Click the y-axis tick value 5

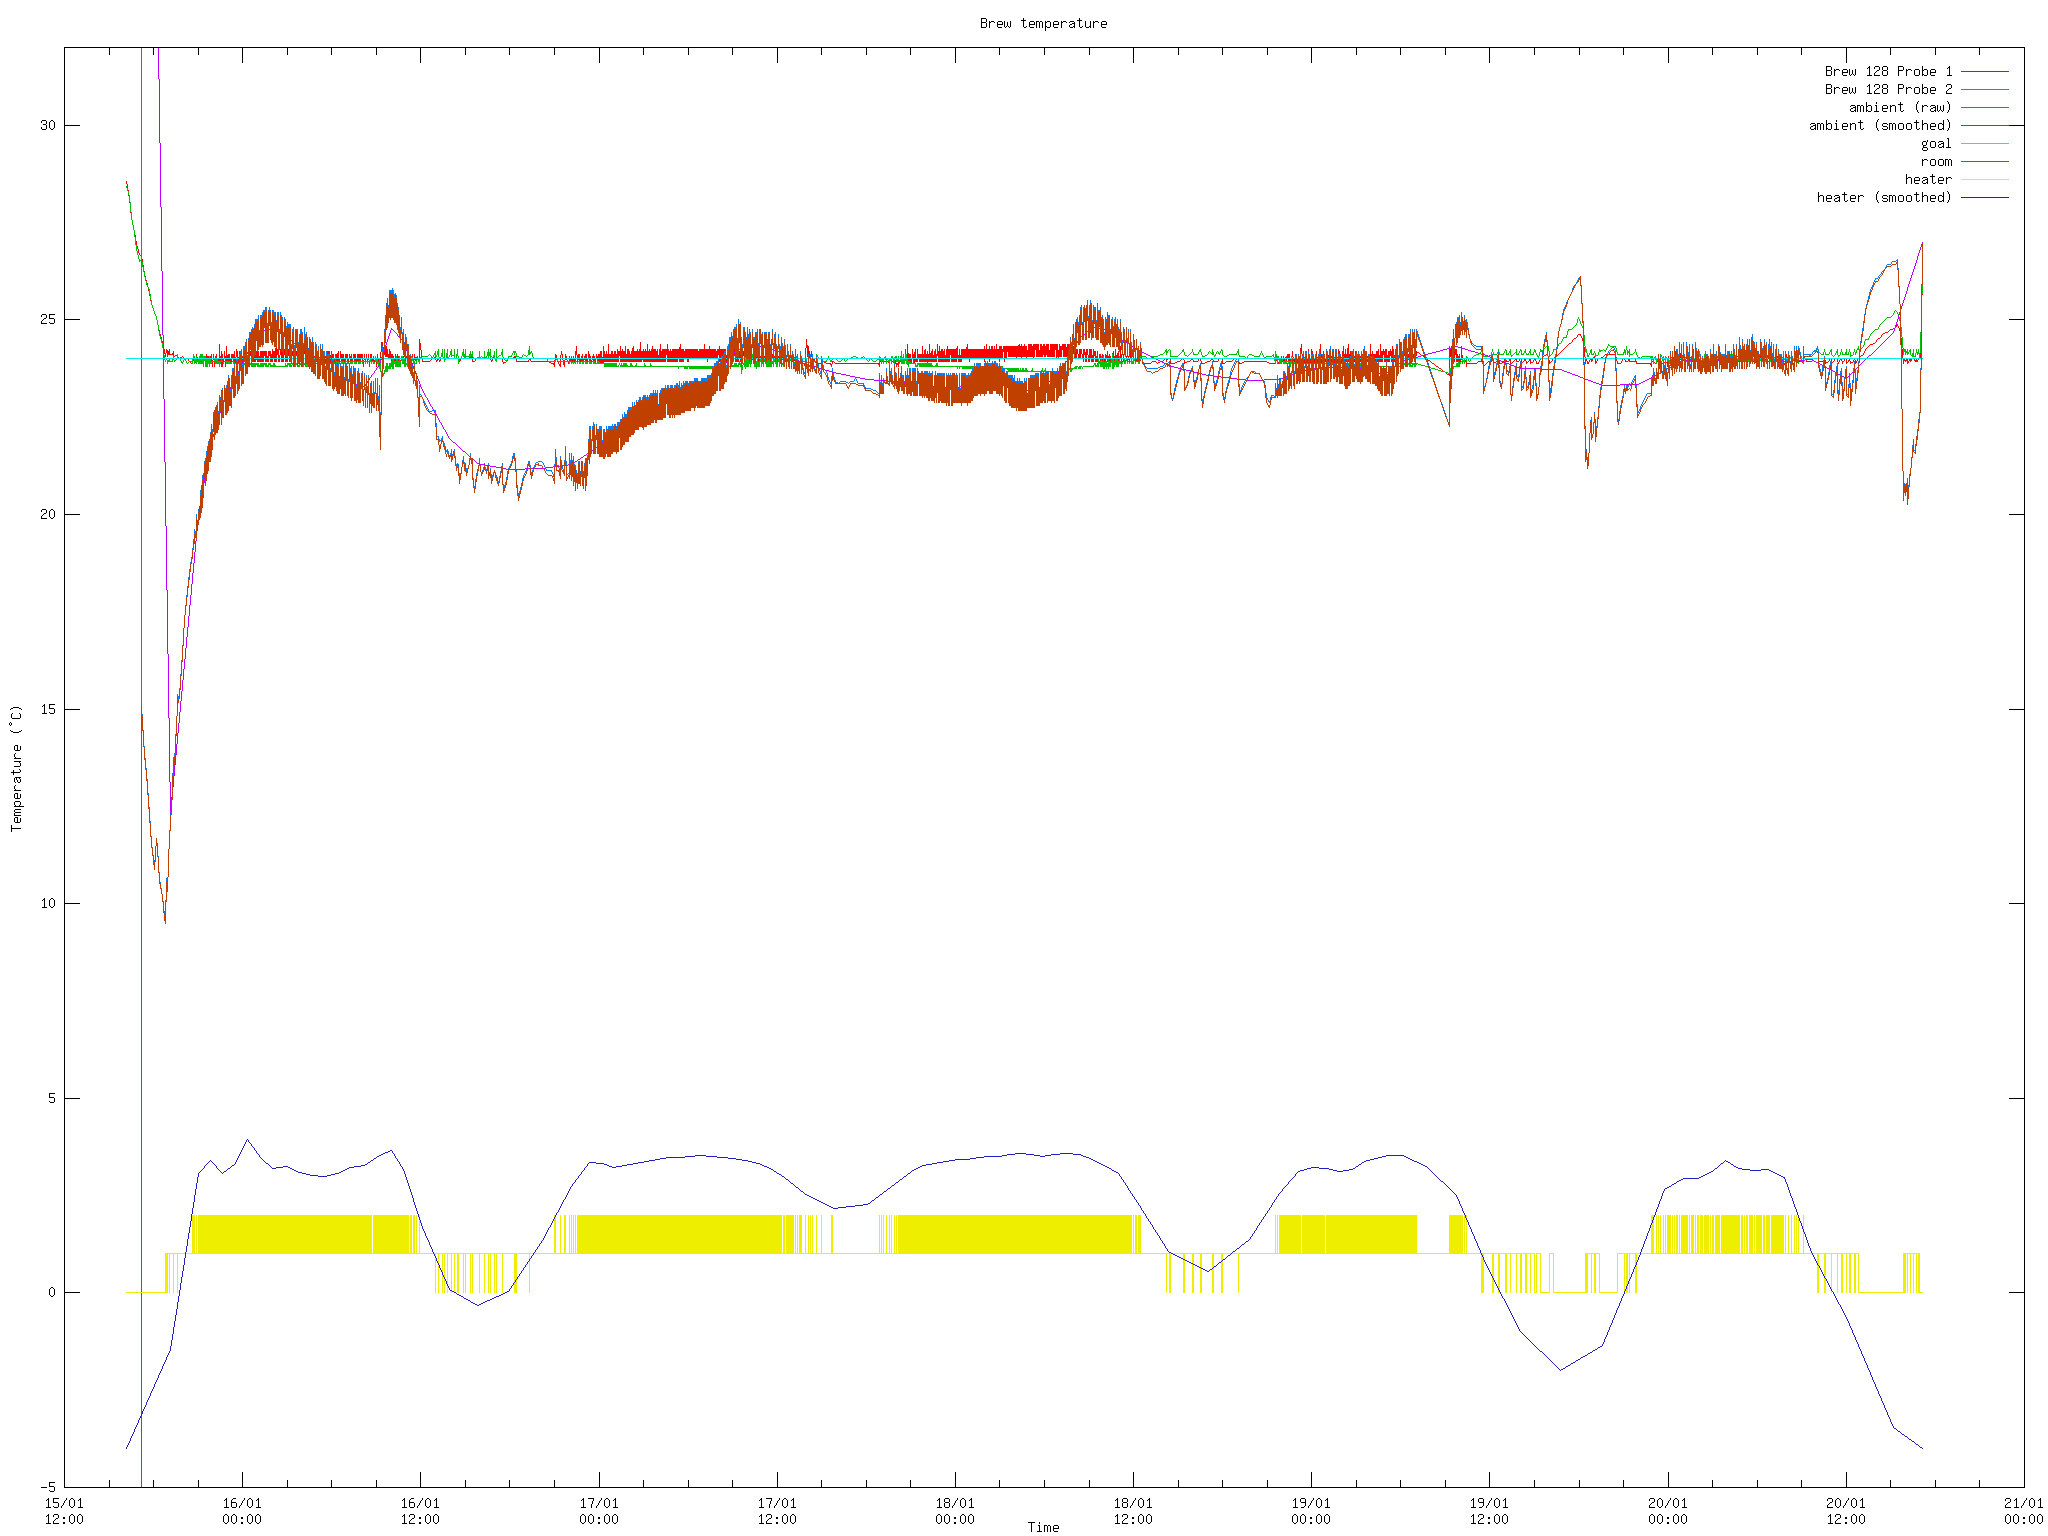(x=52, y=1098)
